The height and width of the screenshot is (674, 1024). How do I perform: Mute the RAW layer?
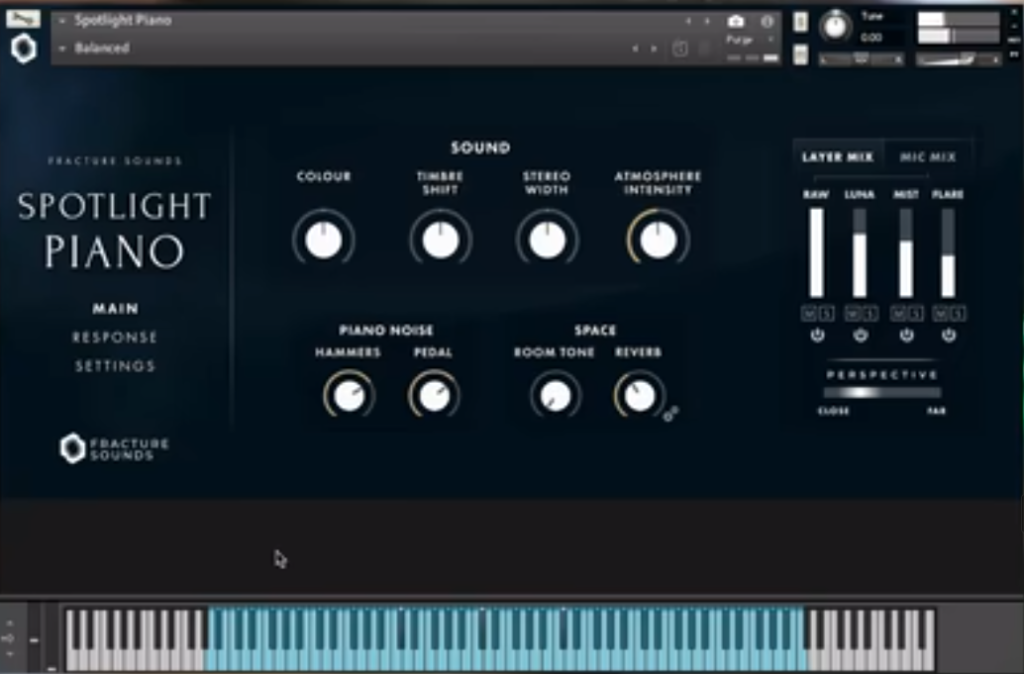click(810, 314)
